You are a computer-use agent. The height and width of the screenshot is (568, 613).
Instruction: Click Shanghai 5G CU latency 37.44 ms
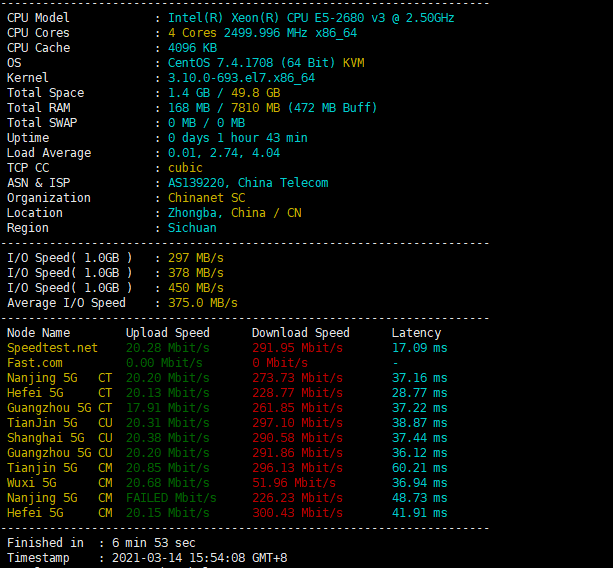419,438
